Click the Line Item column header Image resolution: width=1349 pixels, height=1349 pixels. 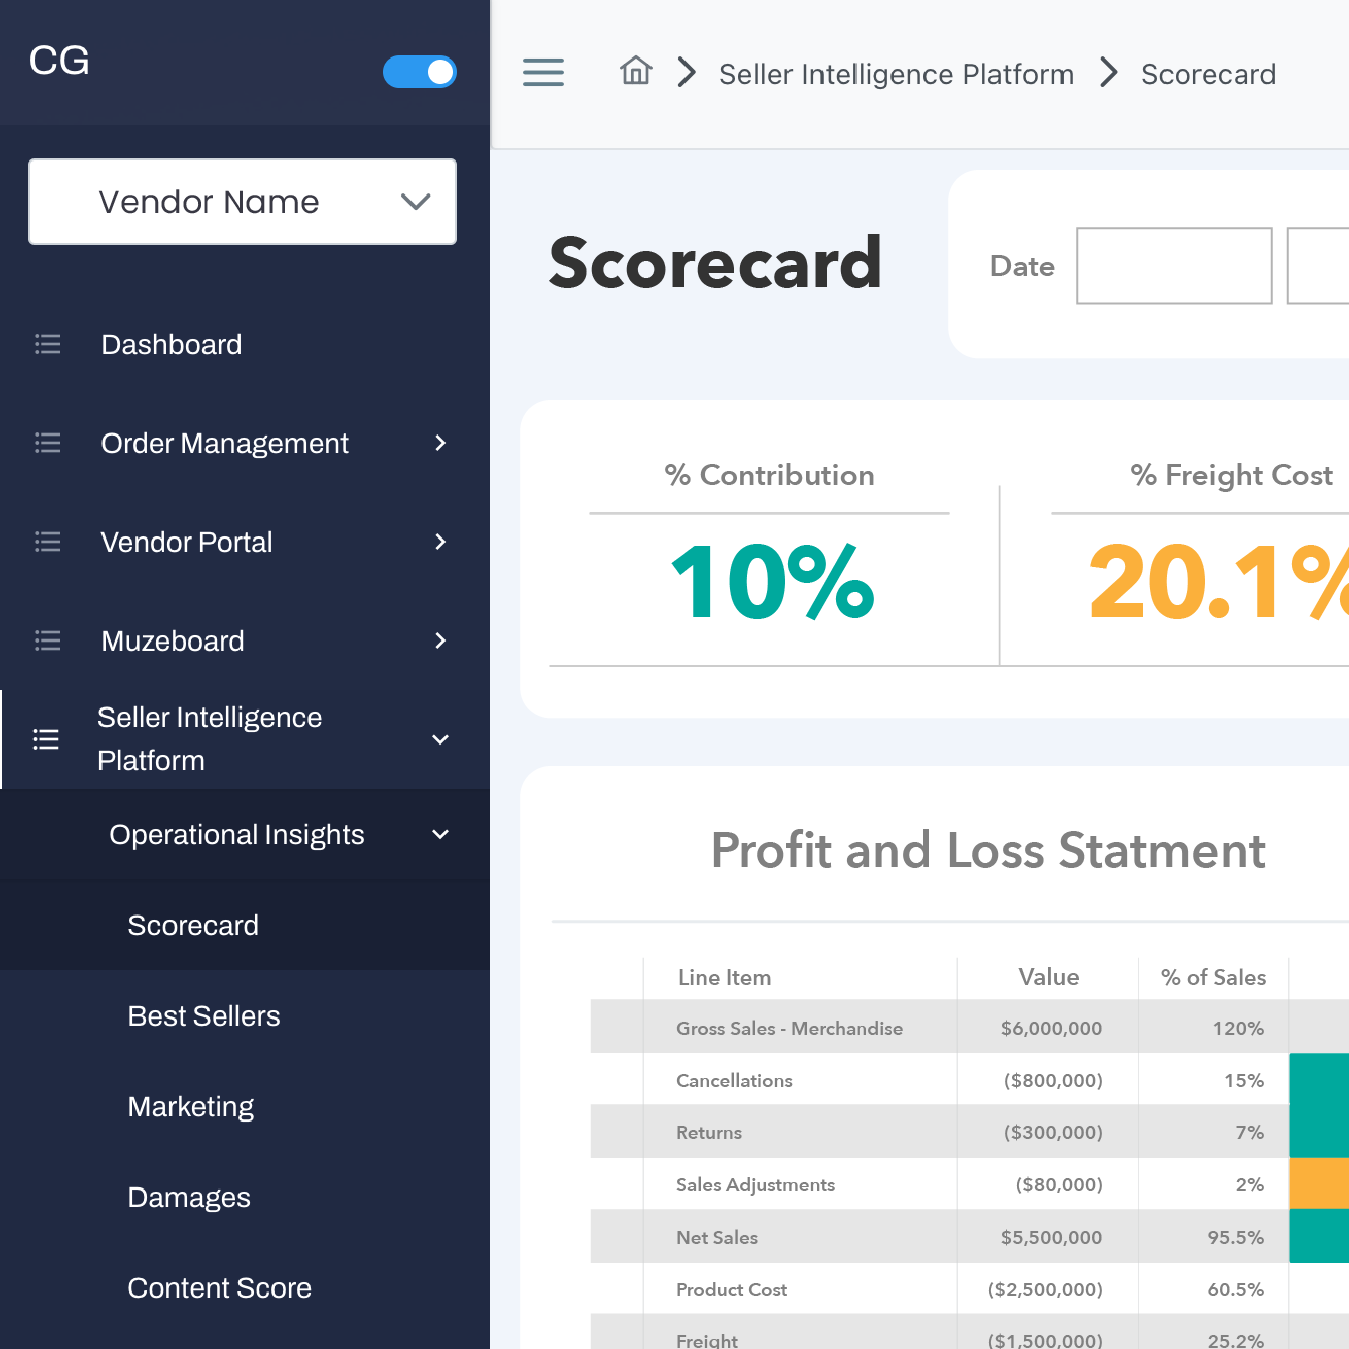pyautogui.click(x=724, y=977)
